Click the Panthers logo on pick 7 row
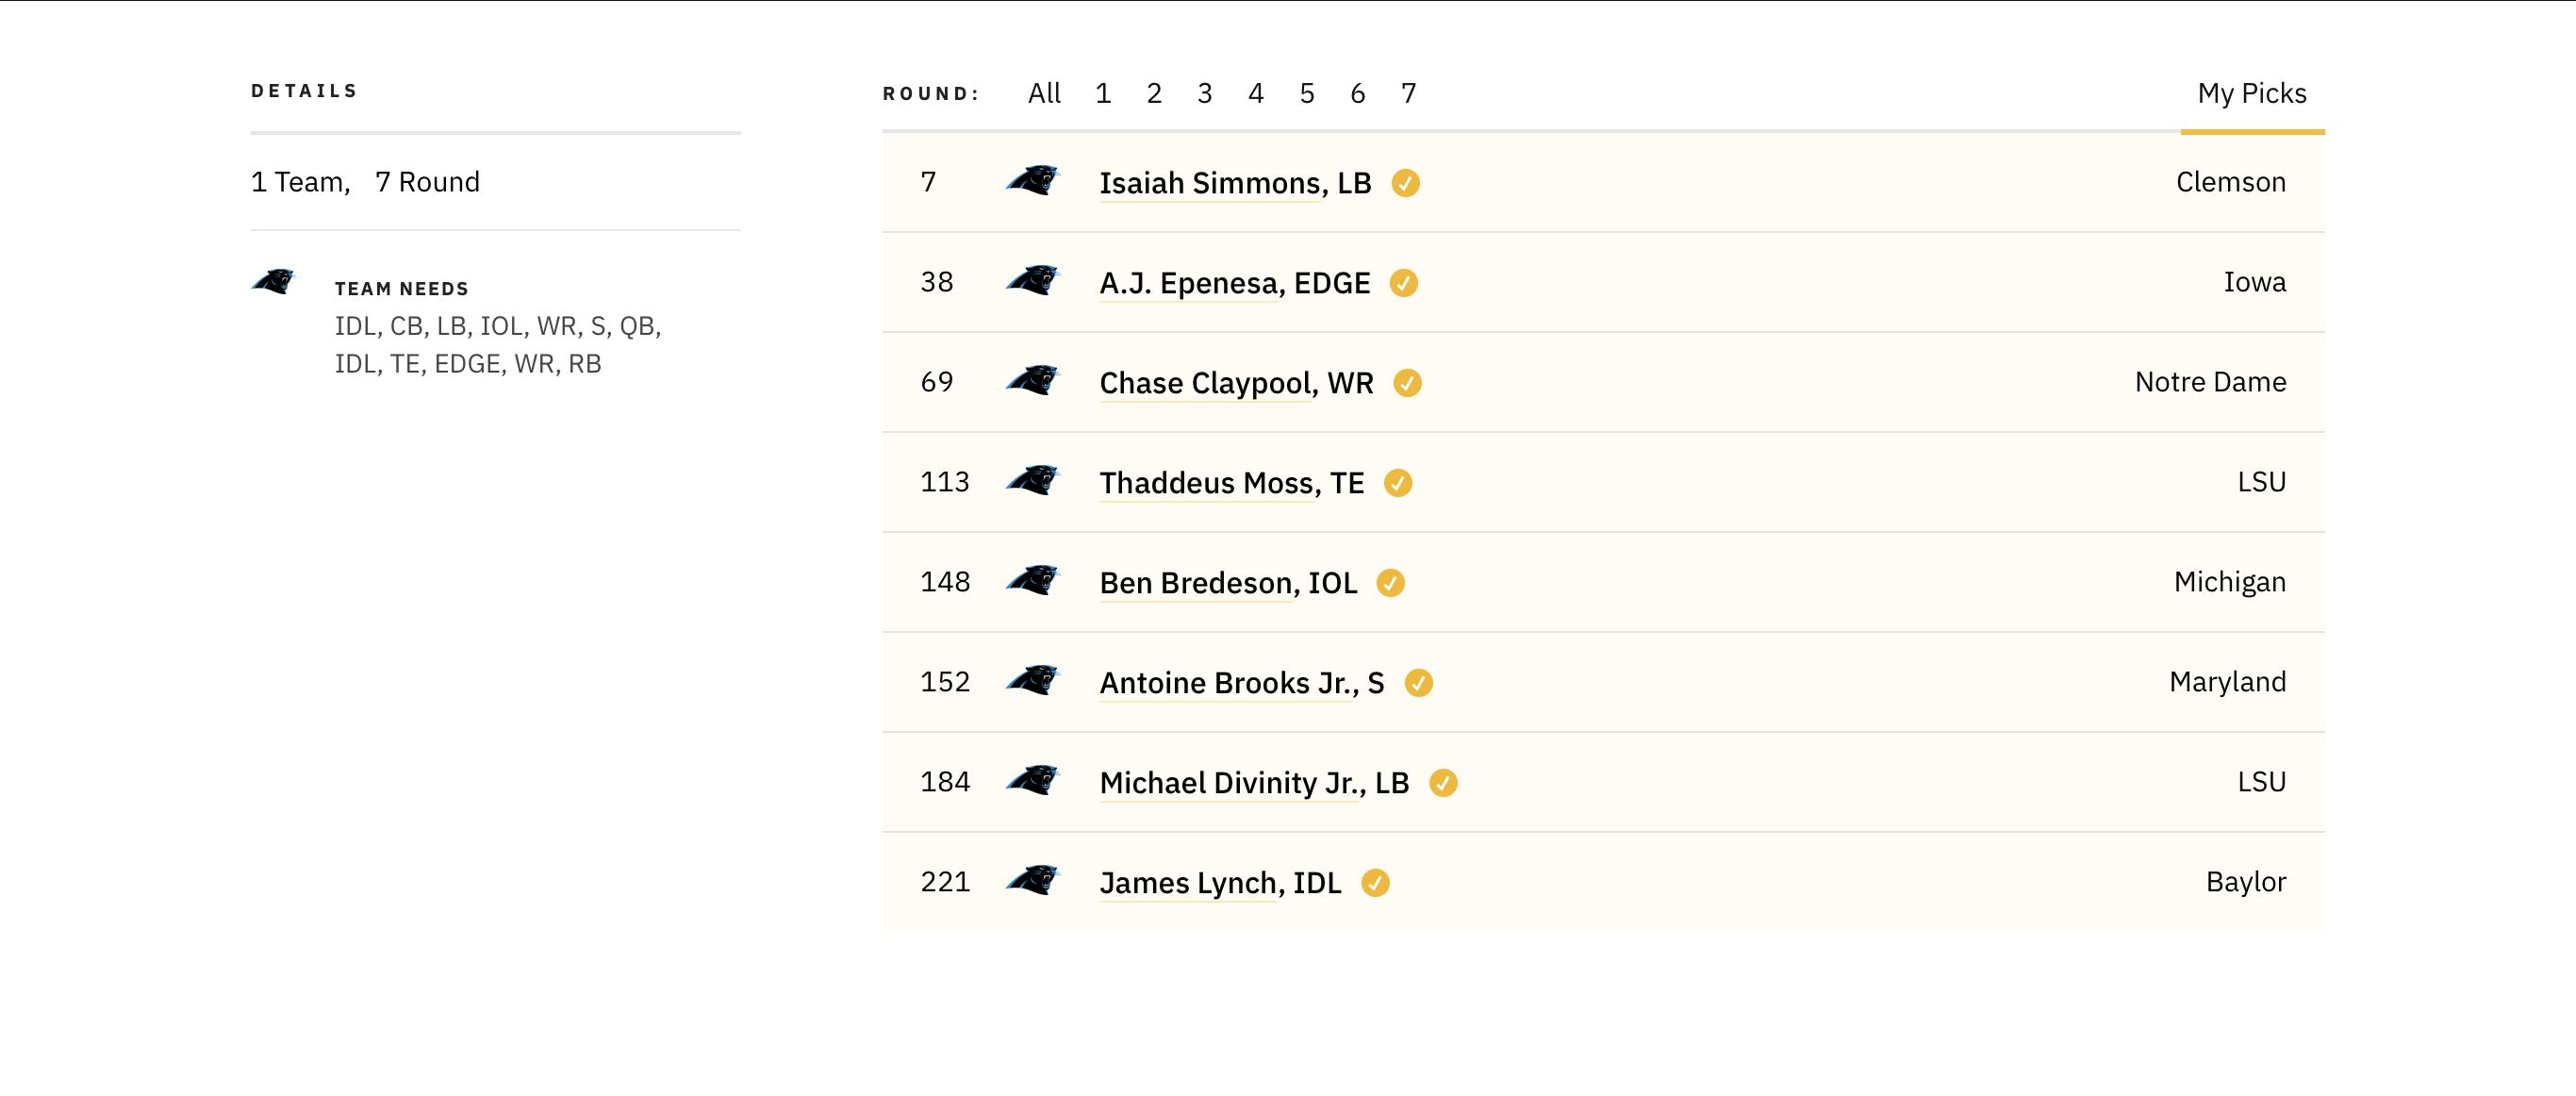This screenshot has height=1096, width=2576. click(x=1032, y=180)
